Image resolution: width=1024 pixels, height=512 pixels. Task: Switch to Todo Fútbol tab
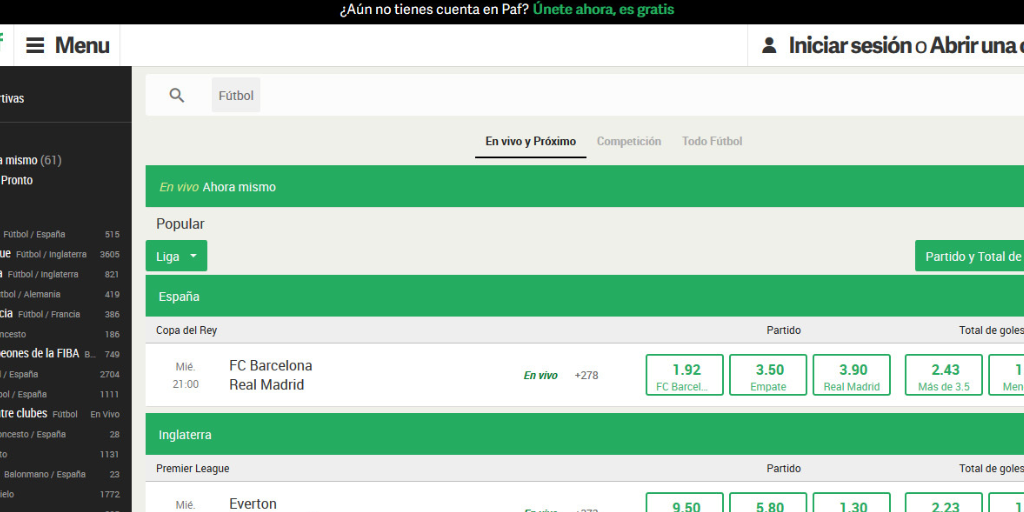click(x=712, y=141)
